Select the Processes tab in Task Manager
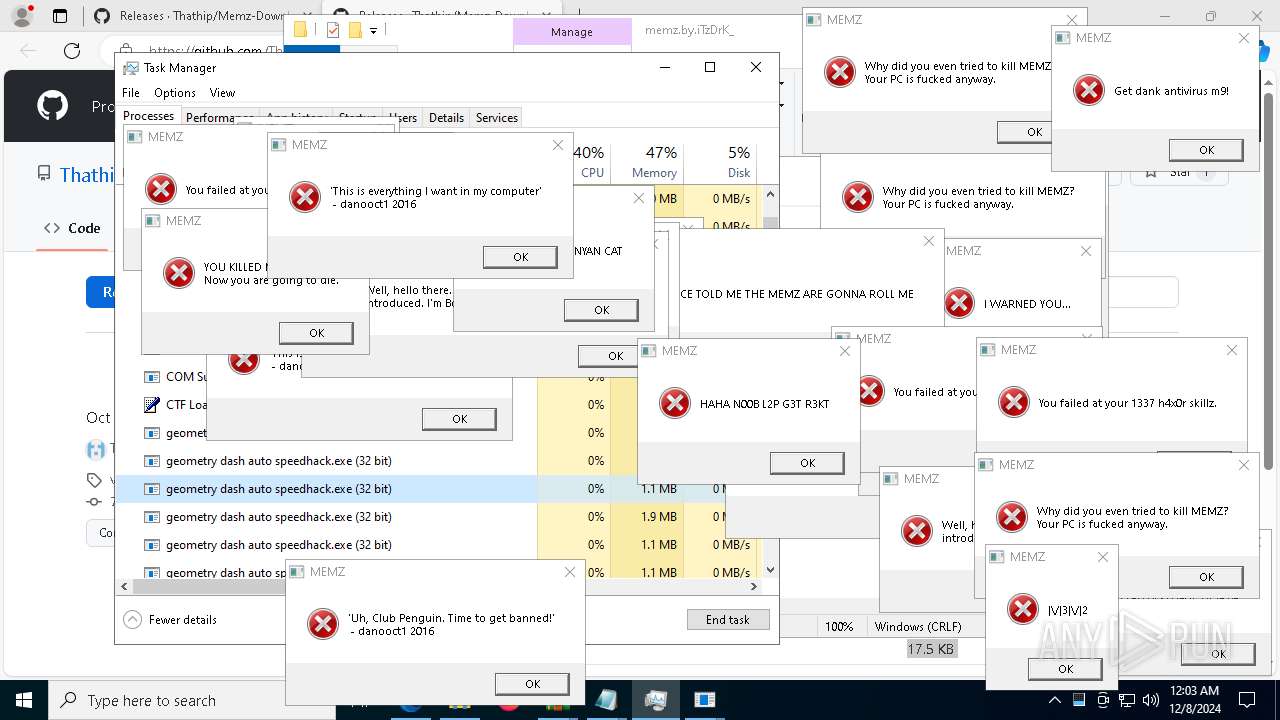 click(x=149, y=116)
